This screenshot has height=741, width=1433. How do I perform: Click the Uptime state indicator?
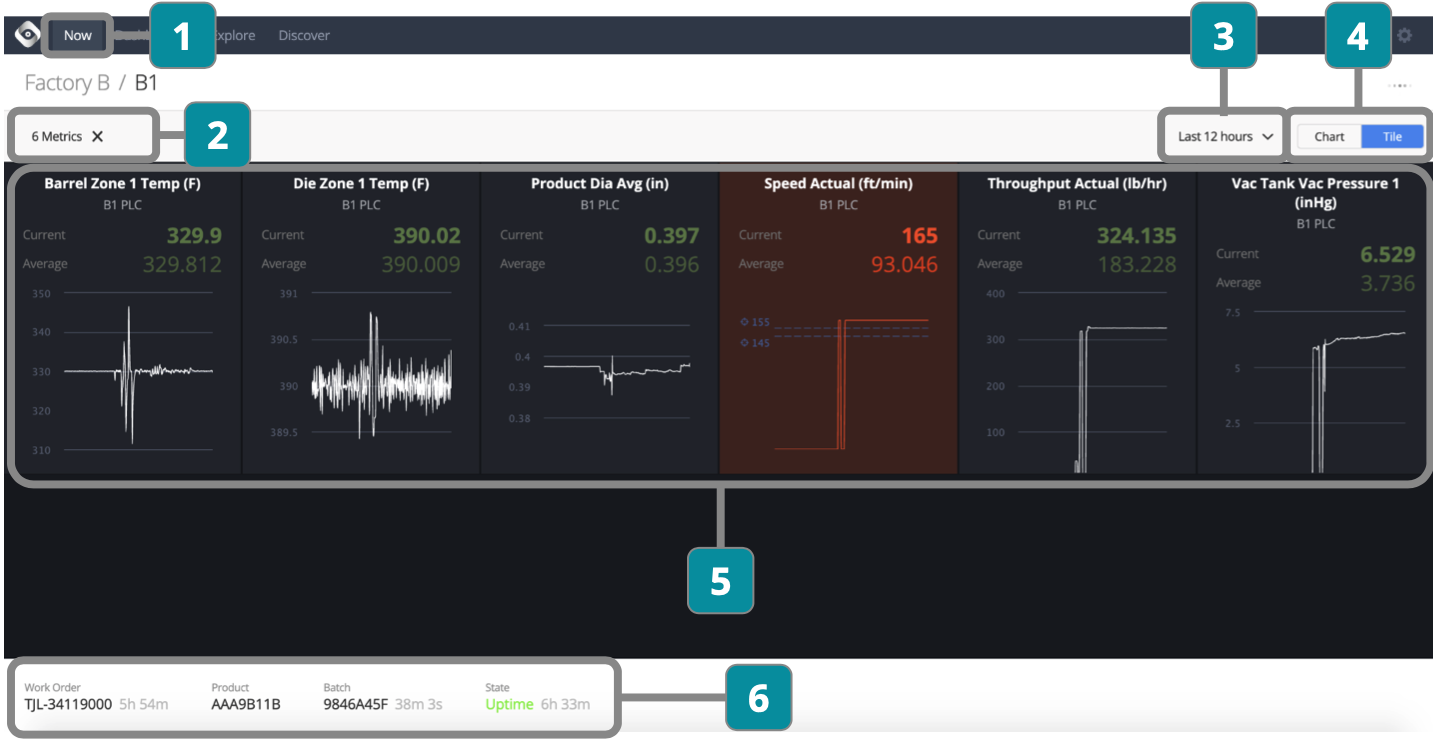509,704
